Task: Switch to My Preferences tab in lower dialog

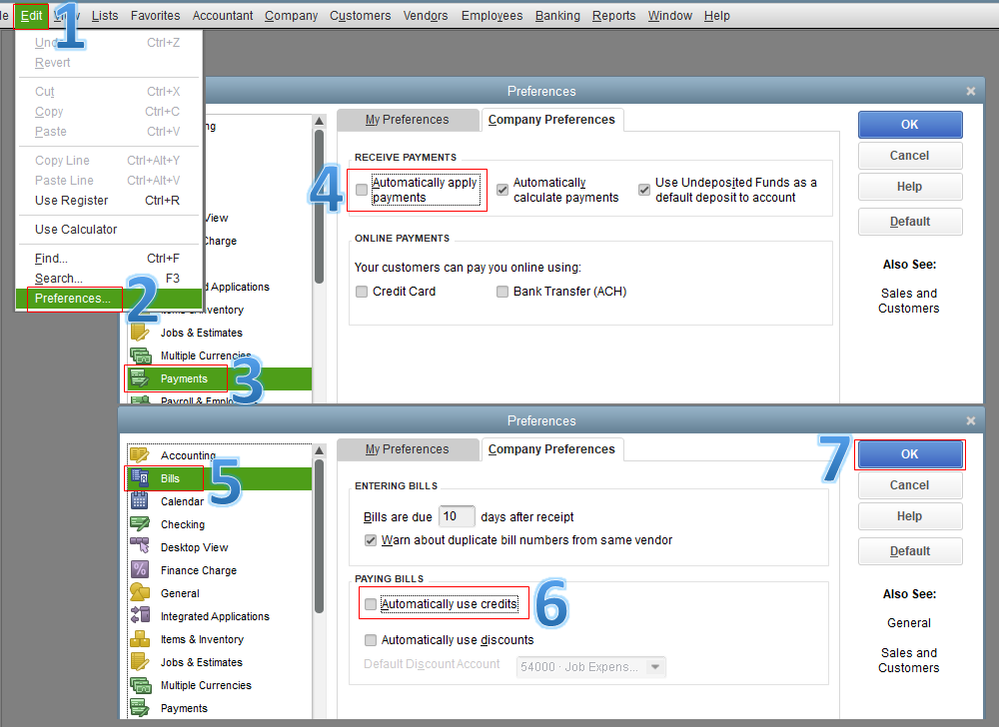Action: [407, 449]
